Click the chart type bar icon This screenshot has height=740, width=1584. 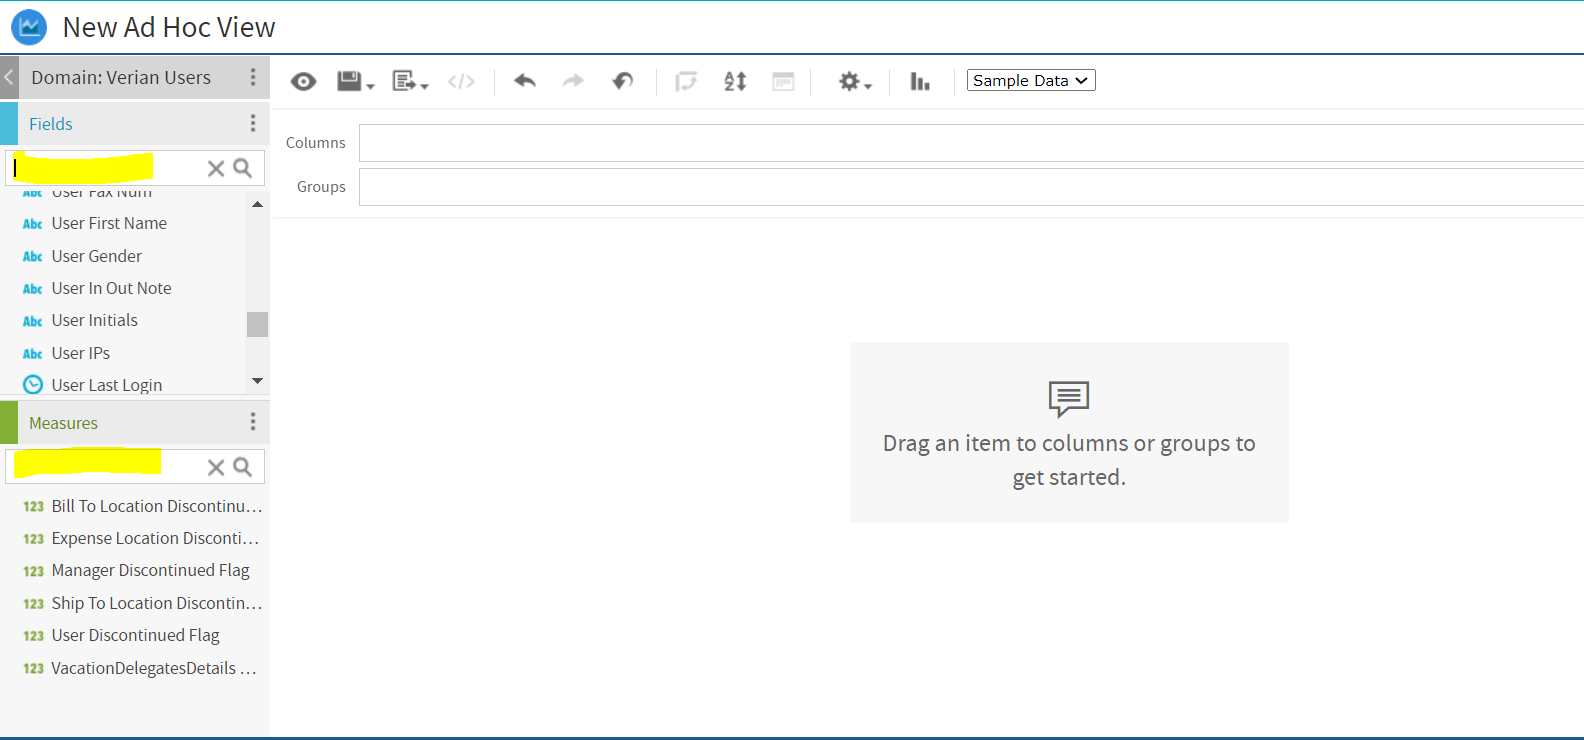pos(919,82)
